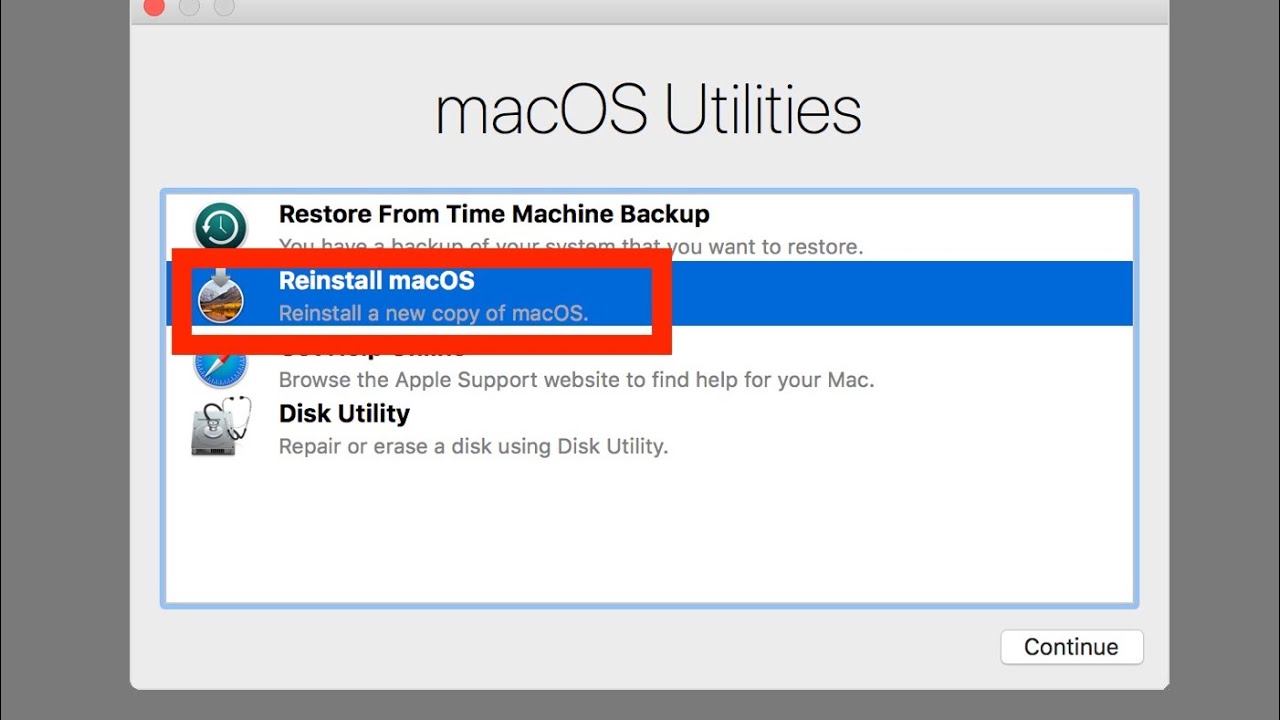The height and width of the screenshot is (720, 1280).
Task: Click blank blue area of highlighted row
Action: [x=900, y=294]
